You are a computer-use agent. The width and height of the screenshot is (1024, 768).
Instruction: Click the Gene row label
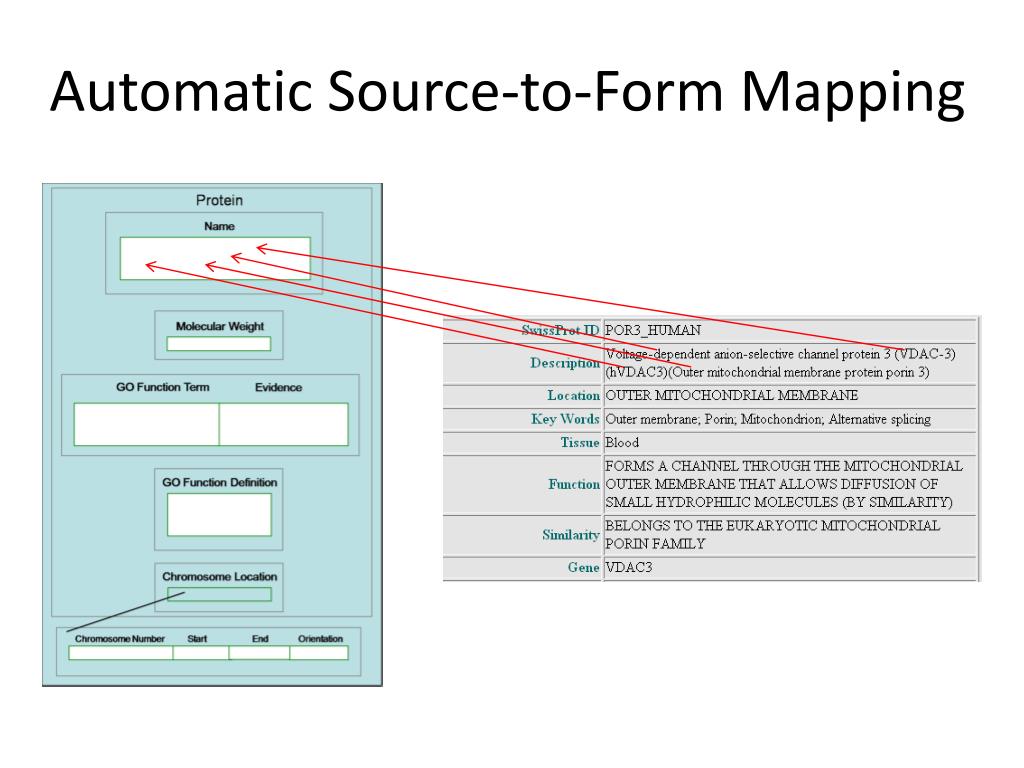pos(583,567)
